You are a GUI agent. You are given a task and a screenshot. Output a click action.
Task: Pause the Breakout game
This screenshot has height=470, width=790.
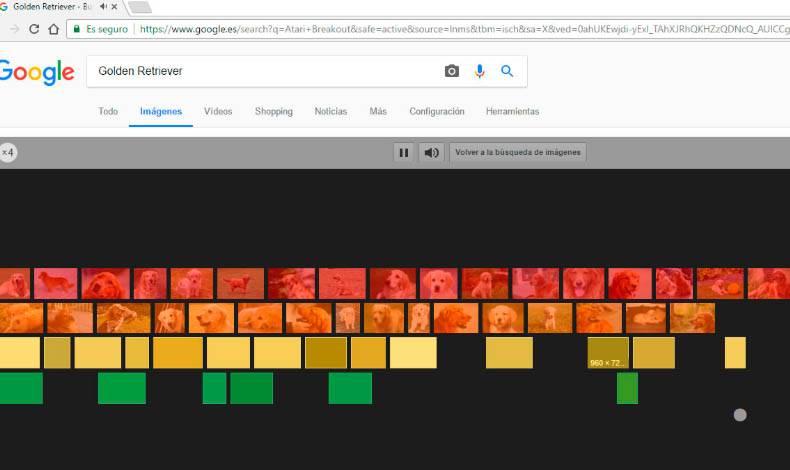pyautogui.click(x=404, y=152)
